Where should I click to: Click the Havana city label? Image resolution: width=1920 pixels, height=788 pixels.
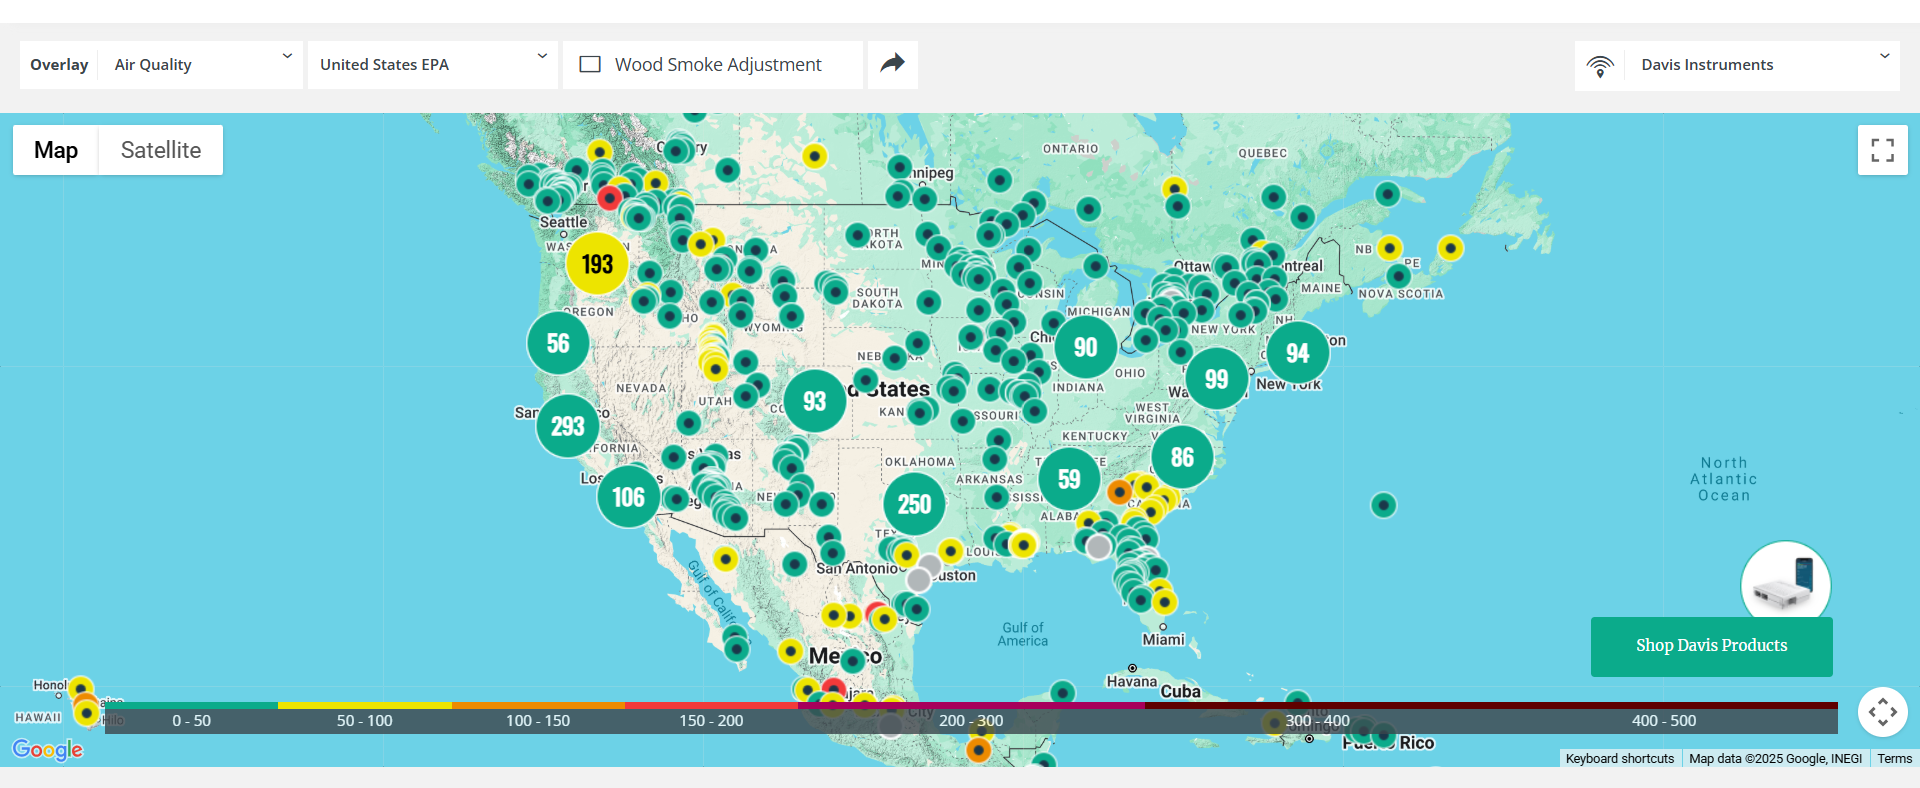point(1132,682)
